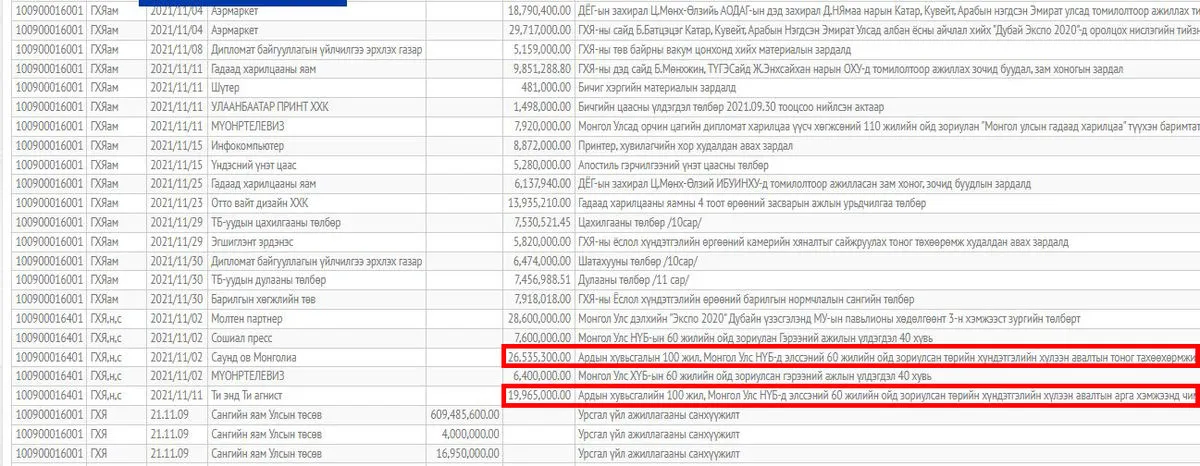Select the amount 8,872,000.00

[x=543, y=146]
